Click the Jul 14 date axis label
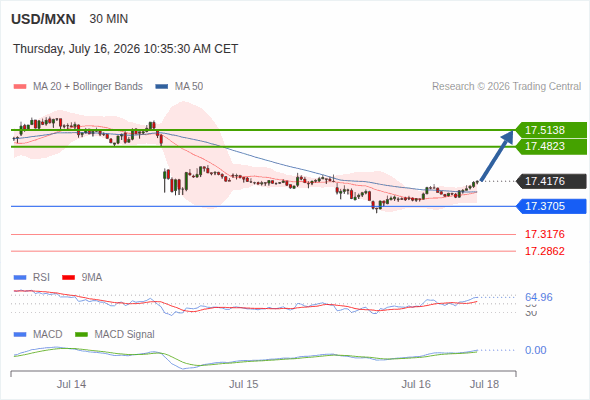 [x=71, y=384]
